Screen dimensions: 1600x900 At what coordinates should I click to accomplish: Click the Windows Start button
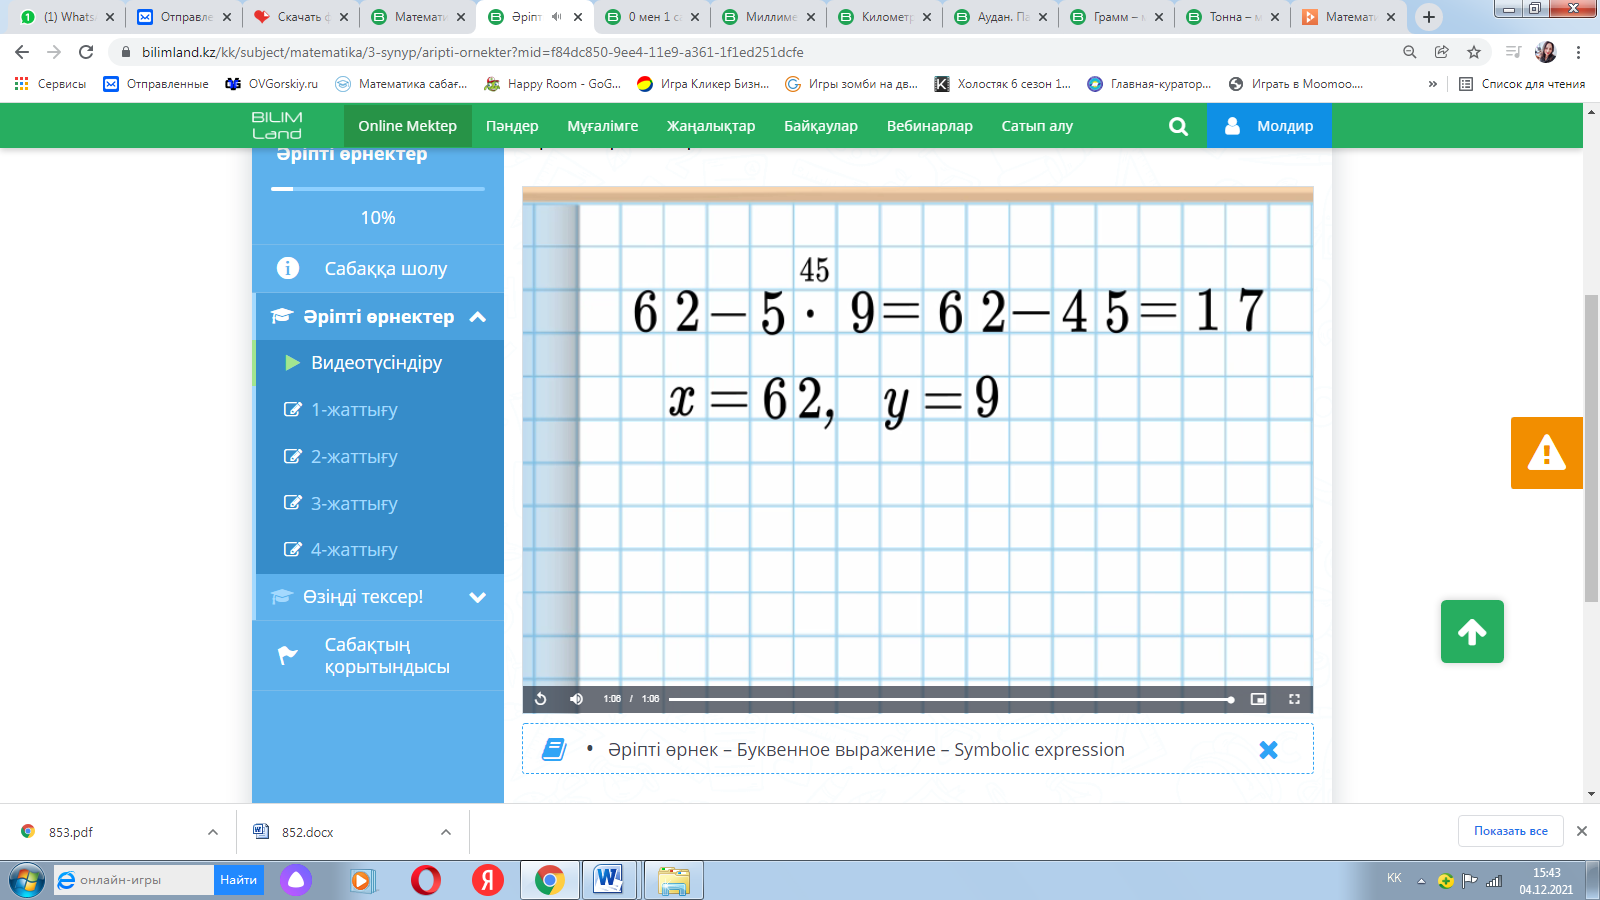tap(26, 880)
